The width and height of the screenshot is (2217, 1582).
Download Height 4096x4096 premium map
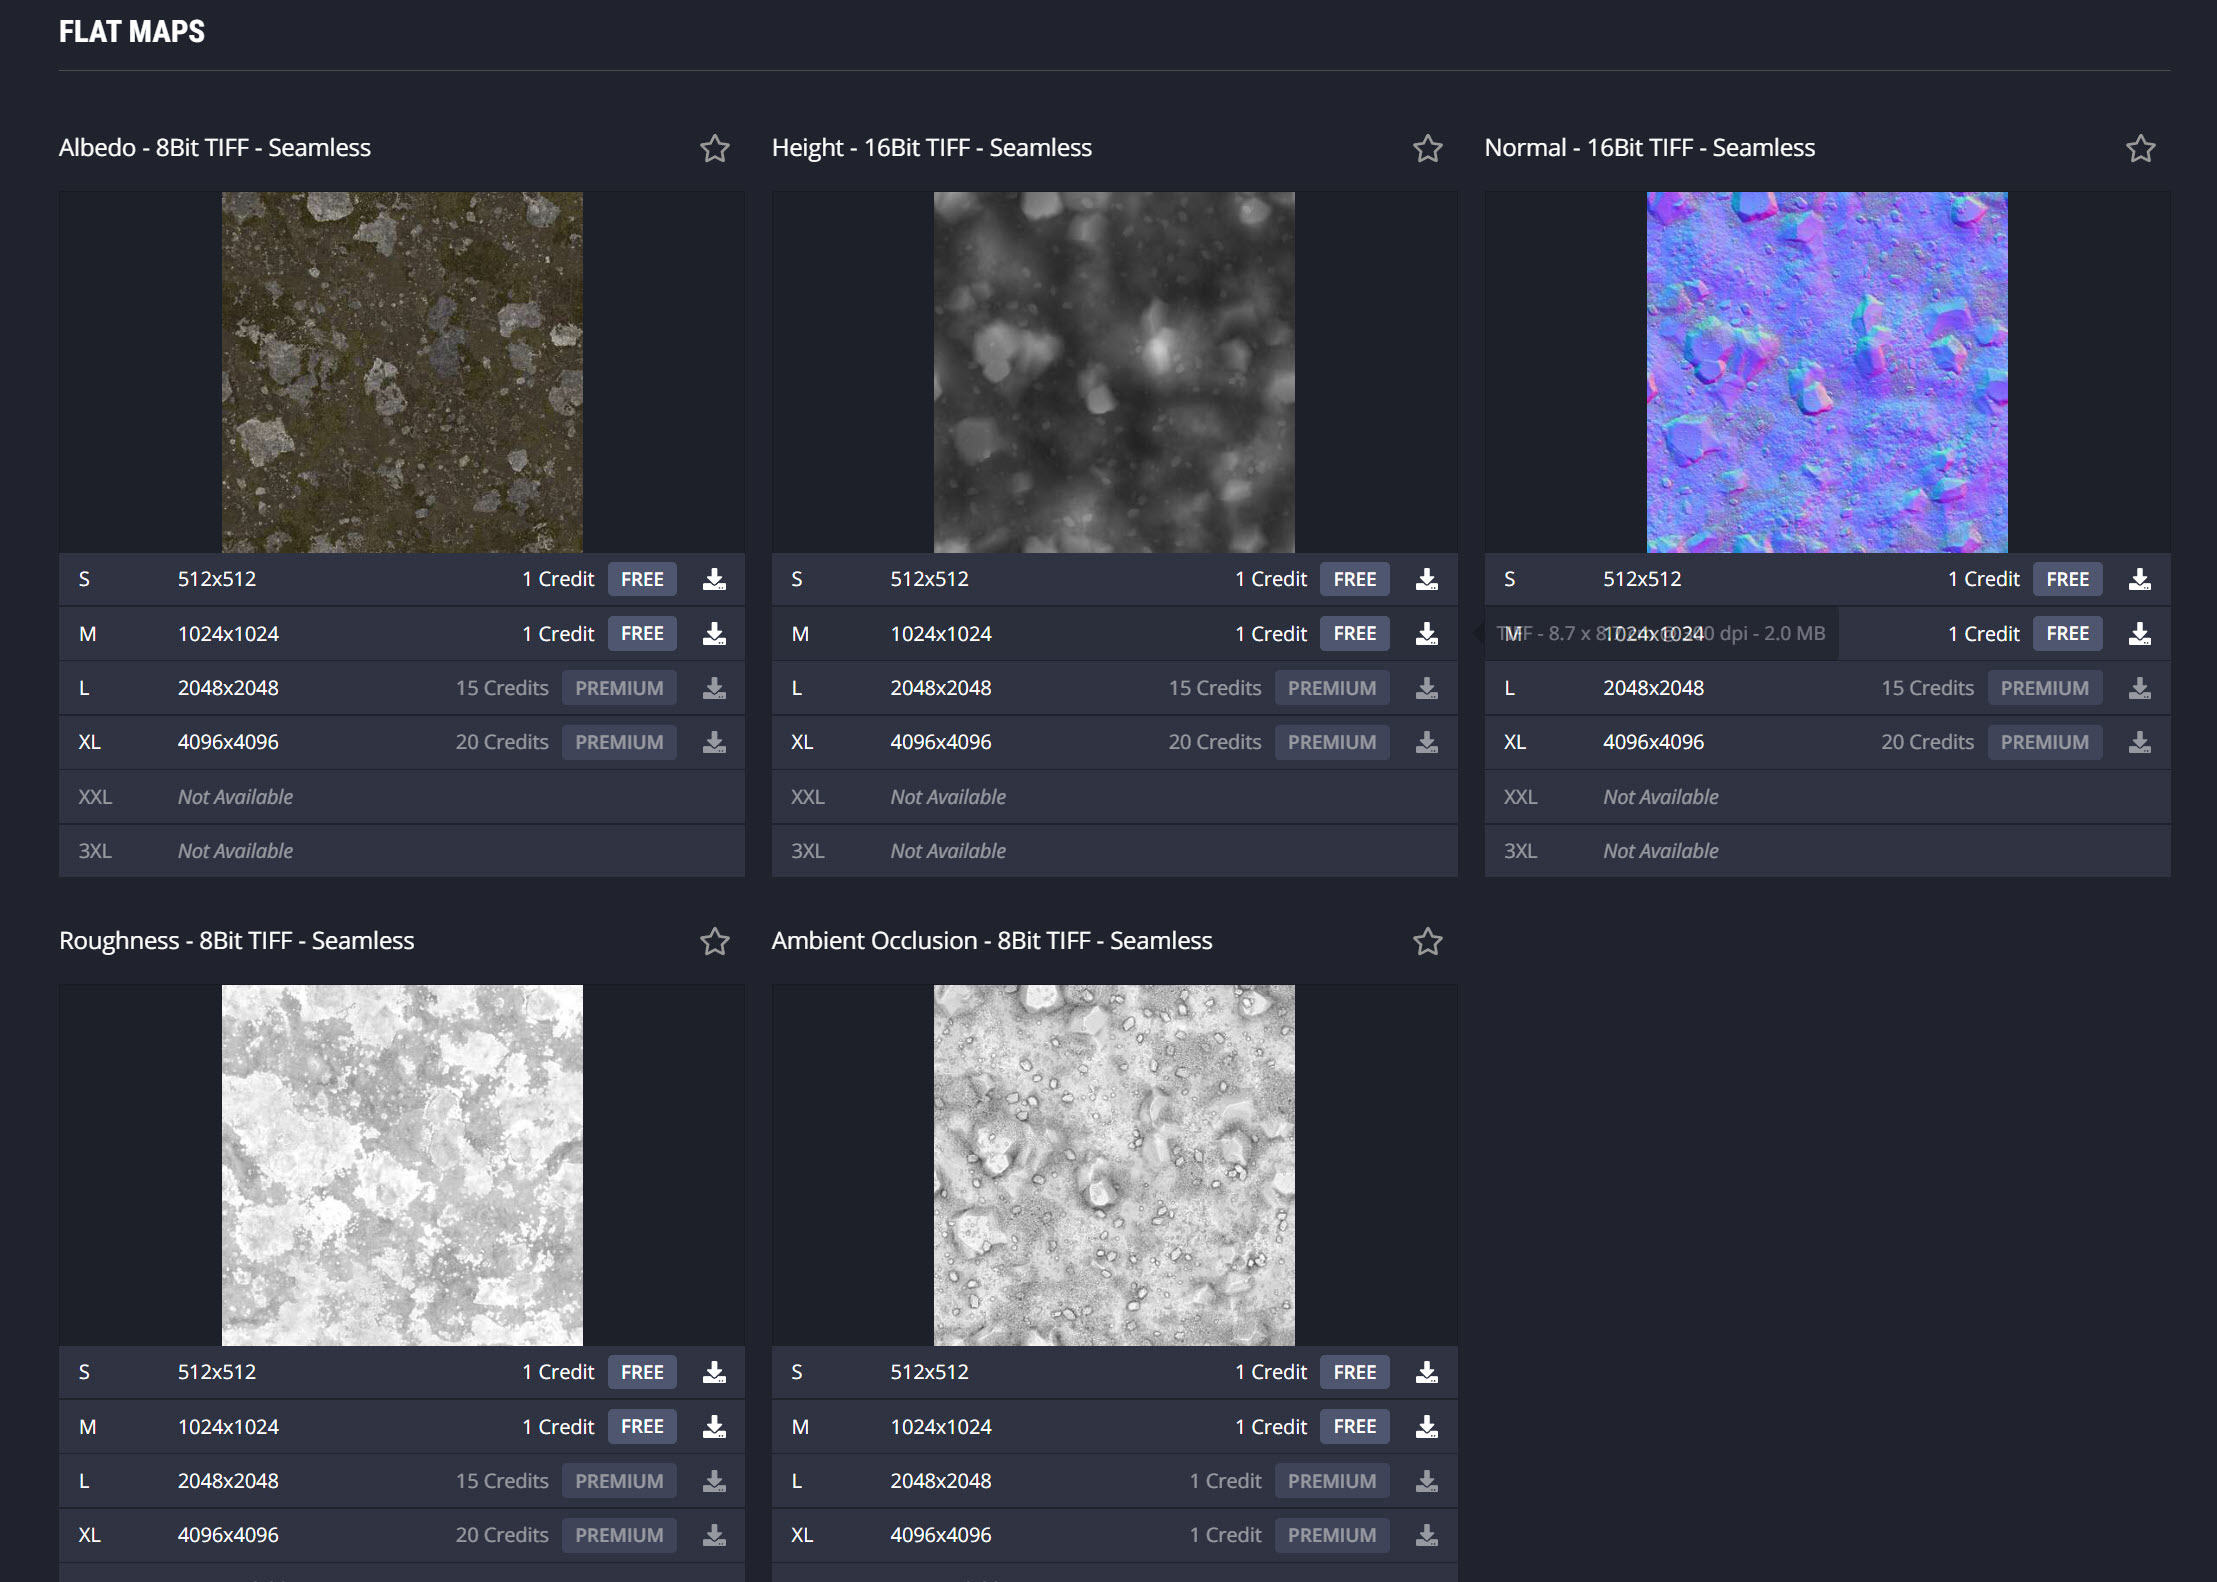1427,743
